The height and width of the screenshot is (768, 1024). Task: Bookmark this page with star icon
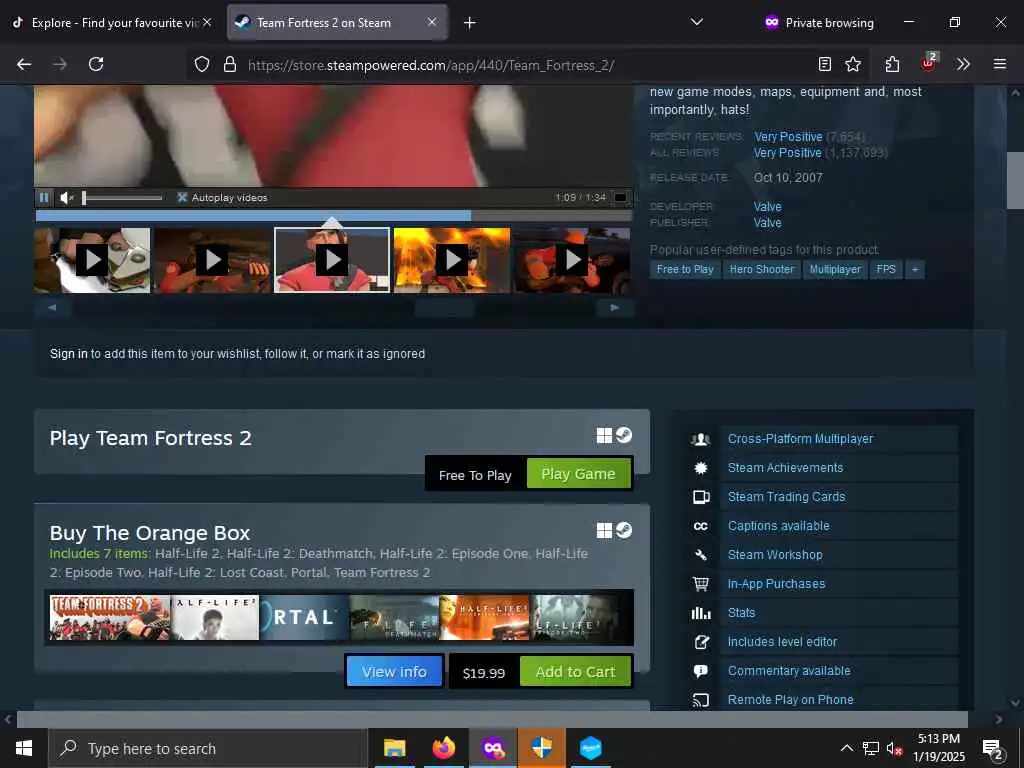pyautogui.click(x=853, y=64)
